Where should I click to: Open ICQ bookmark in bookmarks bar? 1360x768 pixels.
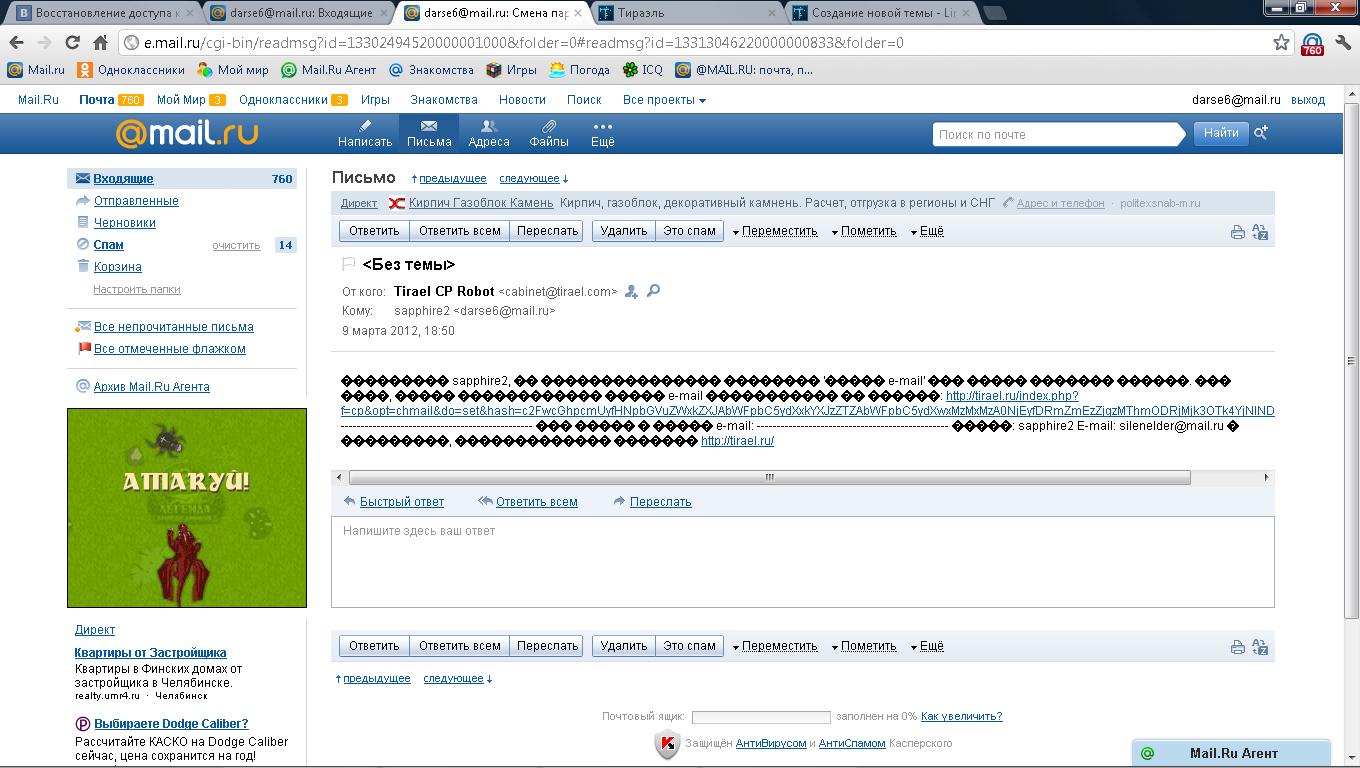[x=642, y=70]
